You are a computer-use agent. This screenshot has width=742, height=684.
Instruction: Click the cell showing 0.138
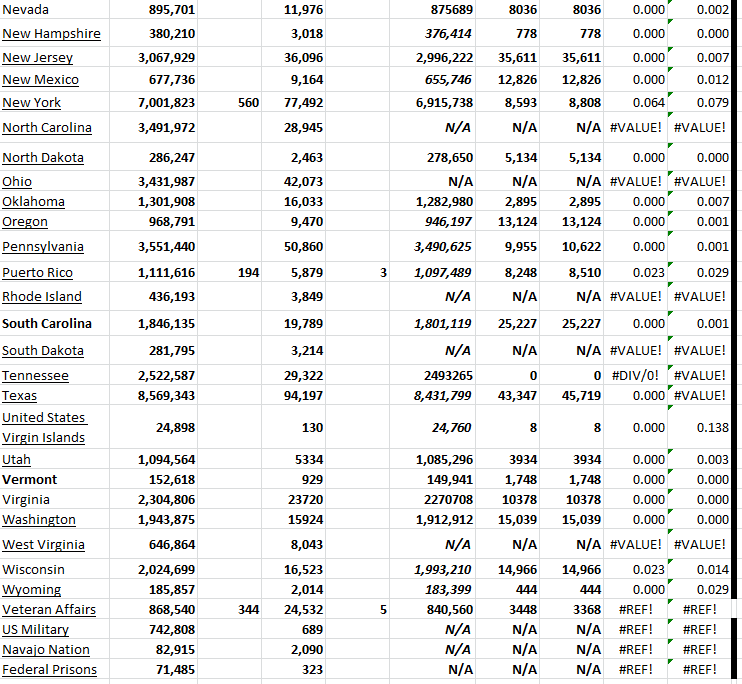point(712,428)
